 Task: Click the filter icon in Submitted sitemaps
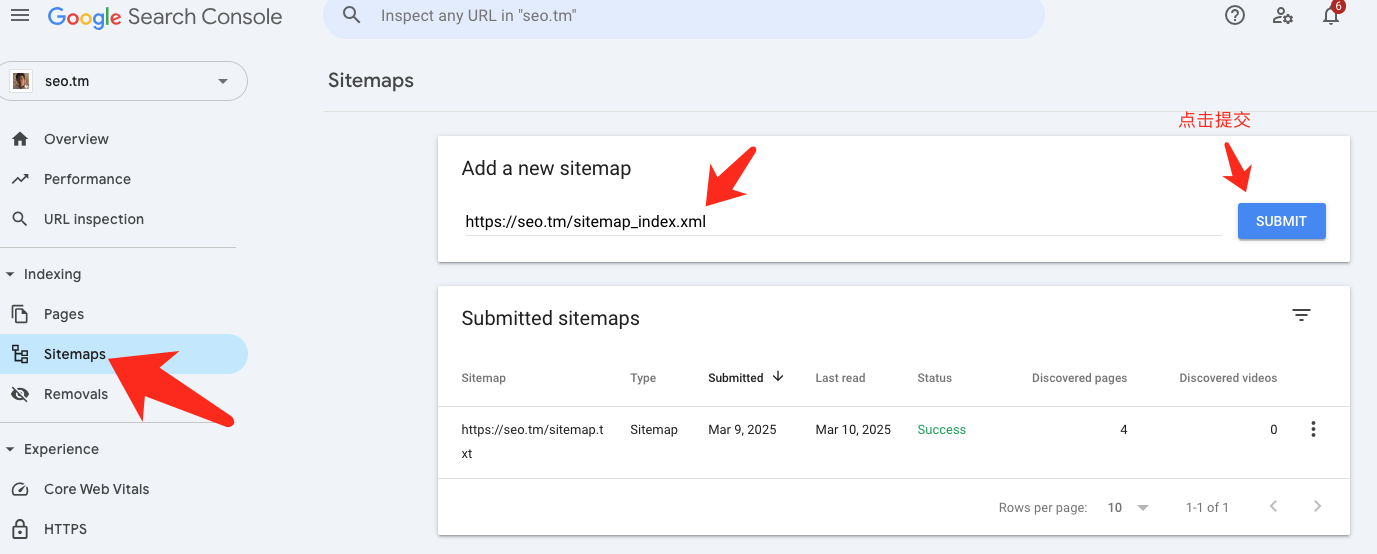point(1301,315)
